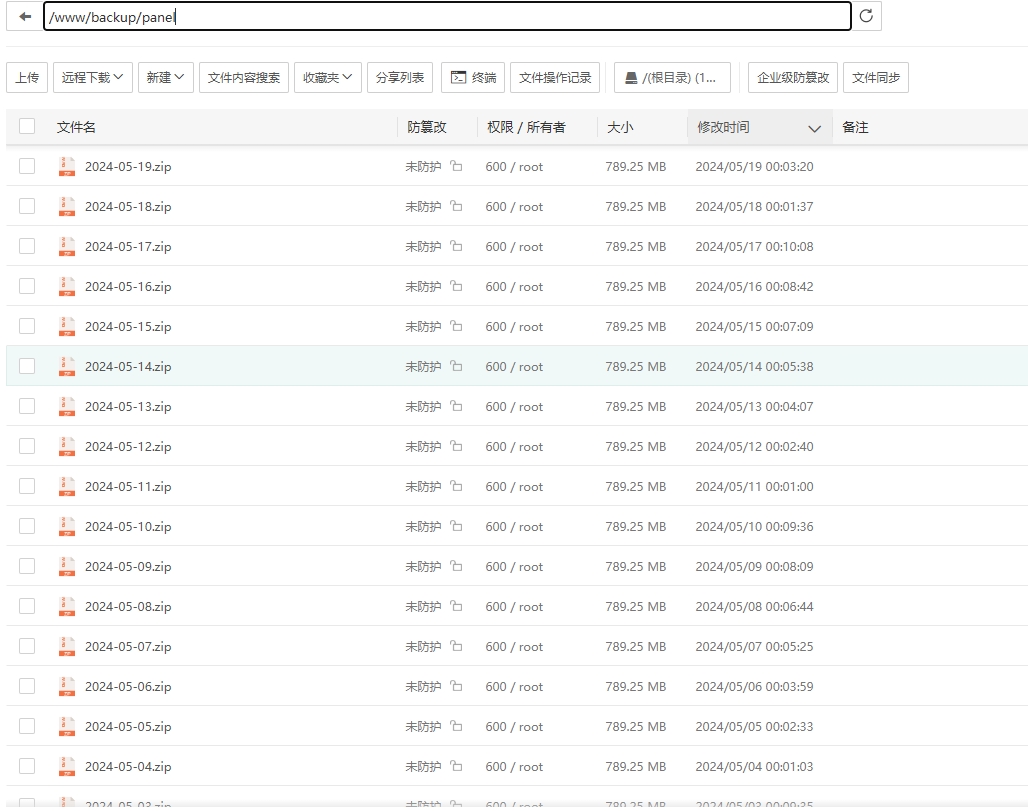Image resolution: width=1028 pixels, height=811 pixels.
Task: Sort by the 修改时间 column
Action: tap(759, 127)
